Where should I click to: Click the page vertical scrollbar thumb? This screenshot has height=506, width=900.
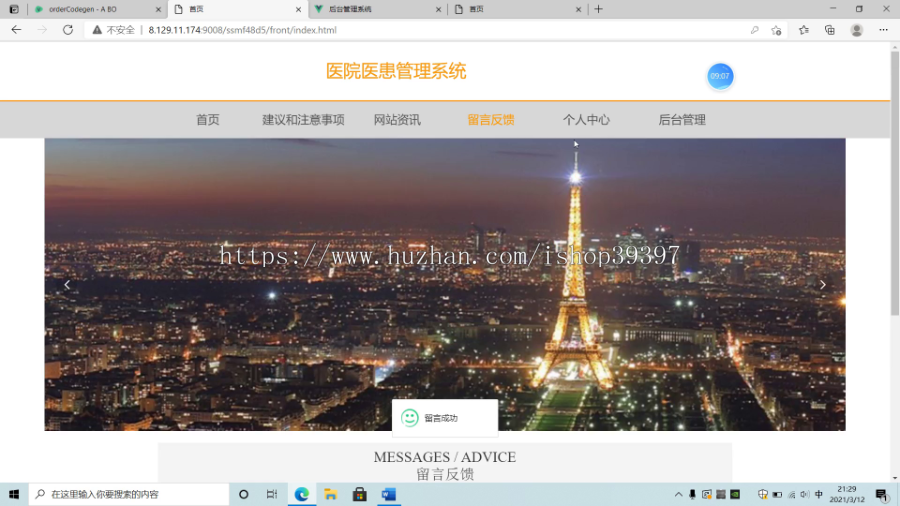(x=895, y=182)
